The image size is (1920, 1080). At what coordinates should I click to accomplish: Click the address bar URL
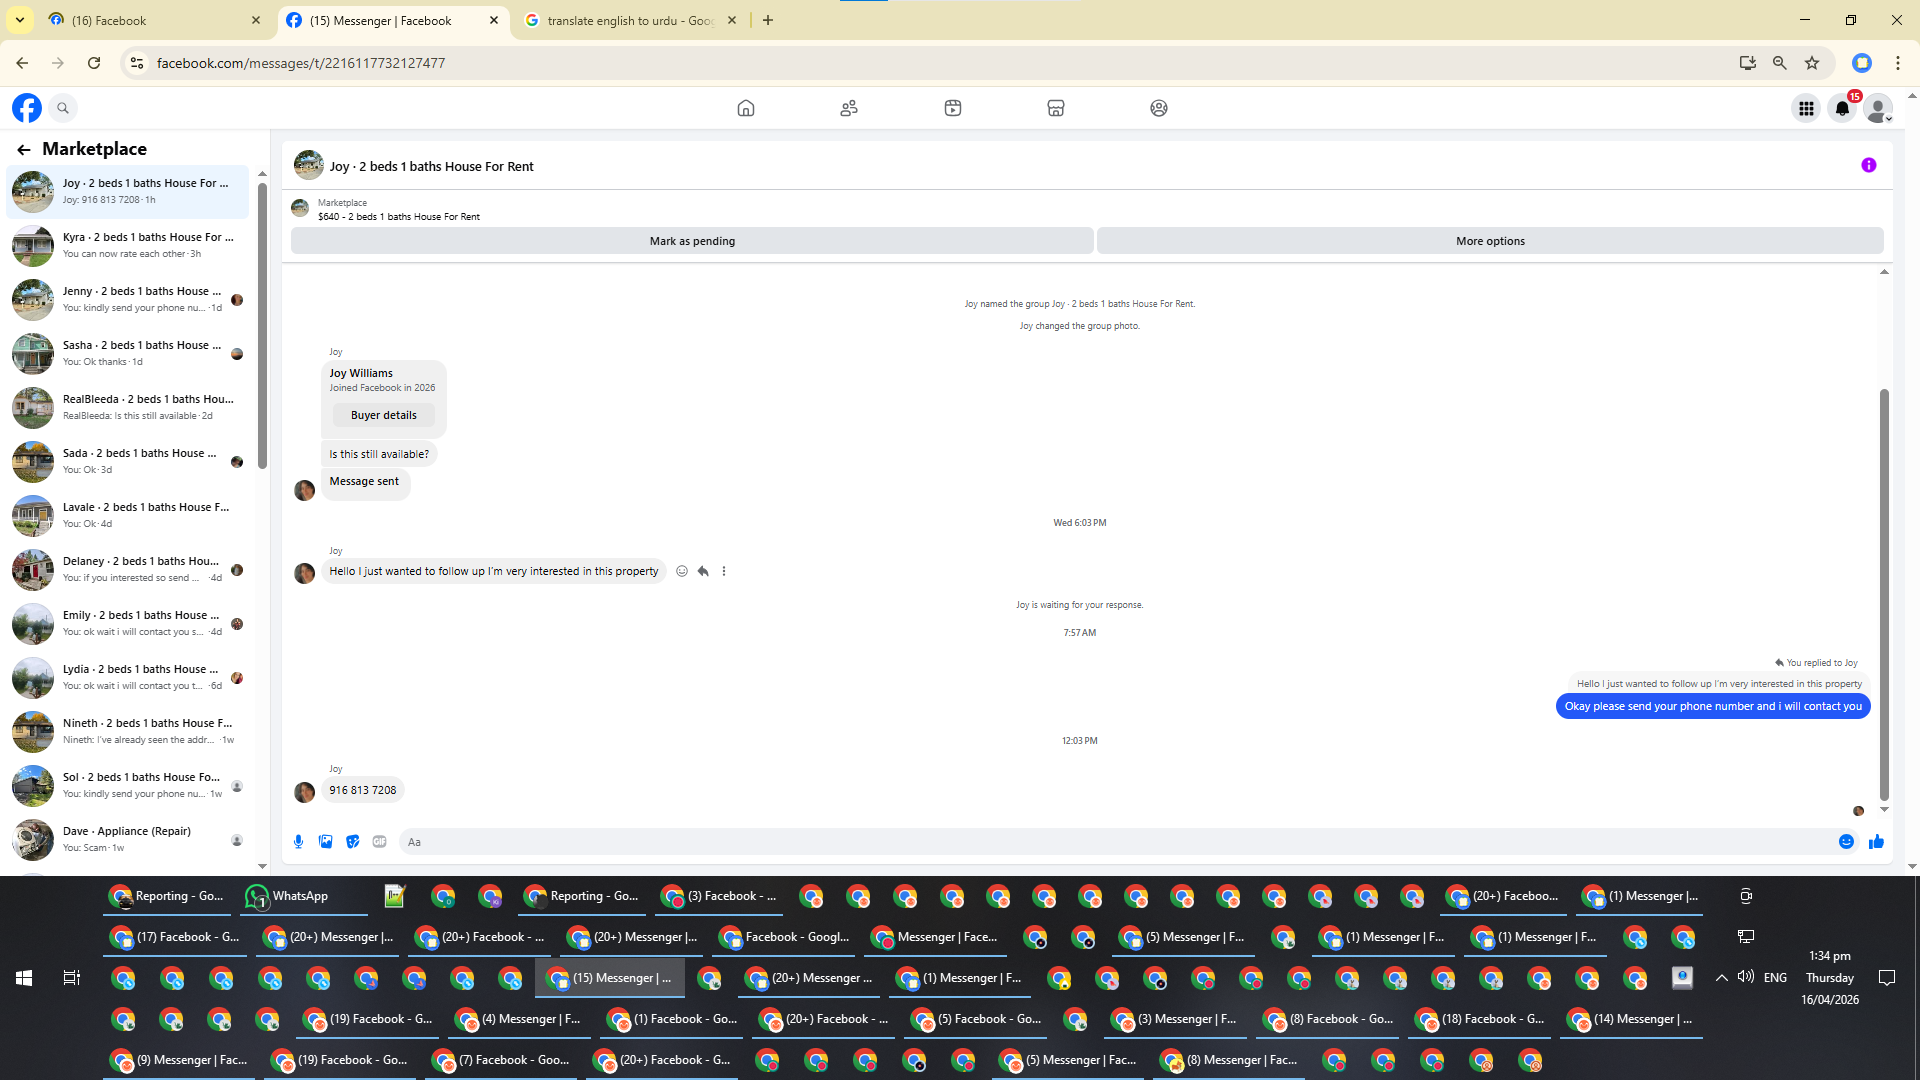click(x=301, y=63)
